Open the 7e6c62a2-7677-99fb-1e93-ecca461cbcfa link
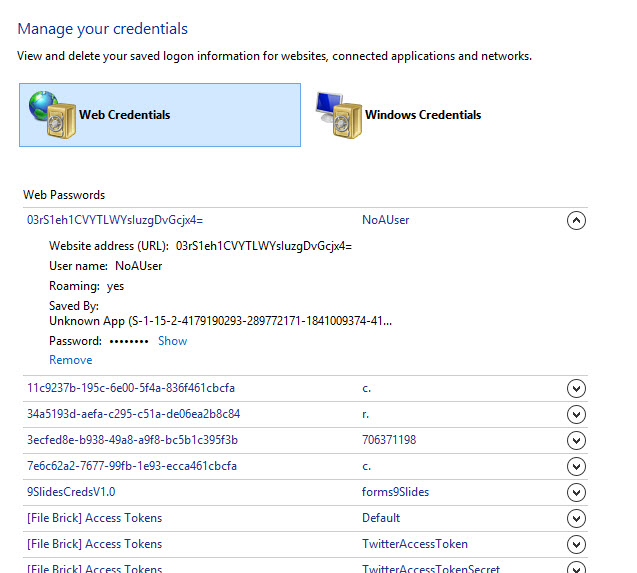 tap(132, 466)
